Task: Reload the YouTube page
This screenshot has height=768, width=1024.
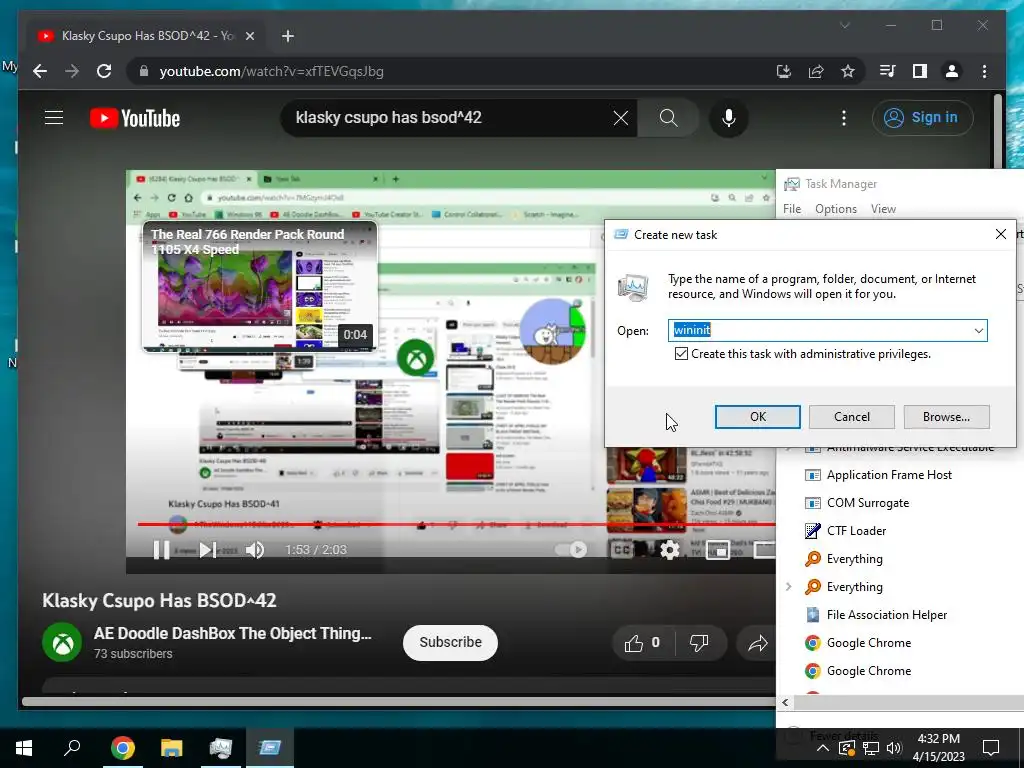Action: tap(104, 71)
